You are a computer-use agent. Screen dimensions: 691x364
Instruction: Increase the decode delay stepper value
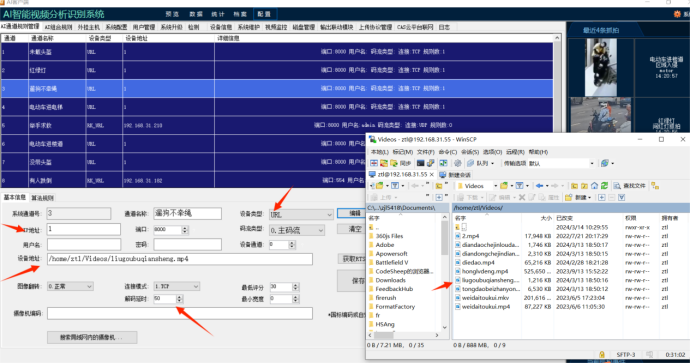point(179,297)
